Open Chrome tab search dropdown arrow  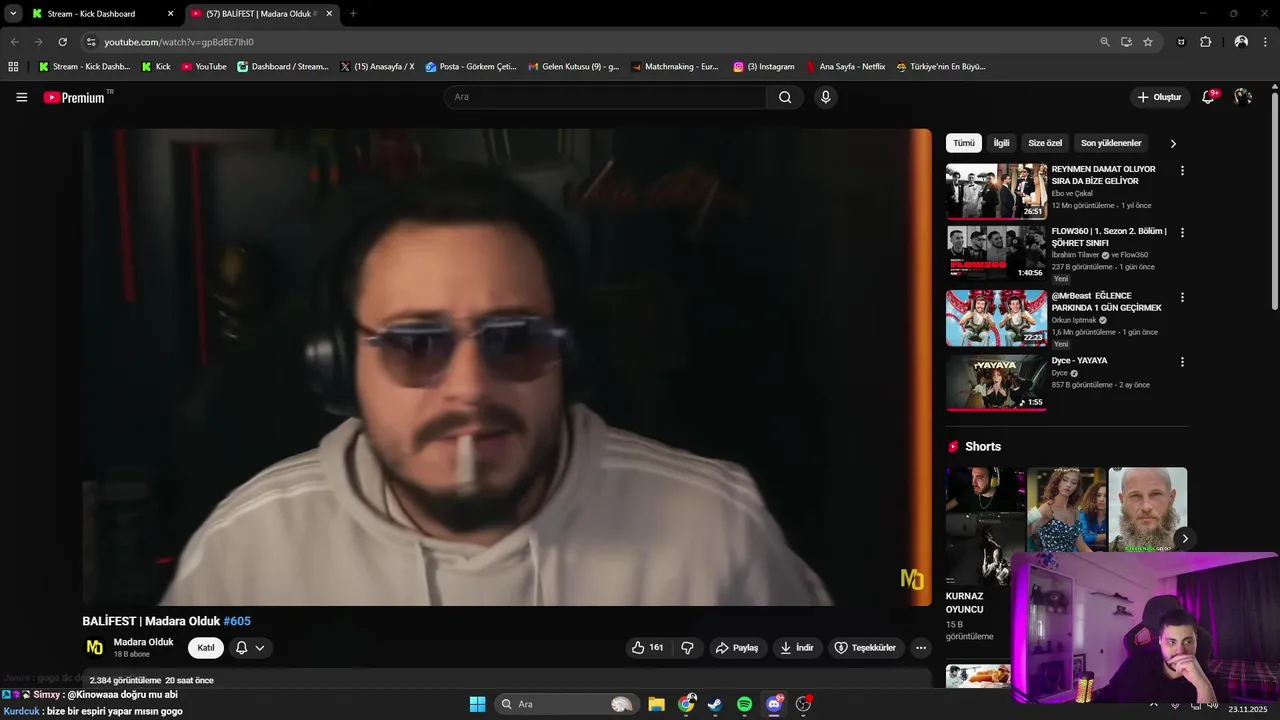pyautogui.click(x=13, y=14)
